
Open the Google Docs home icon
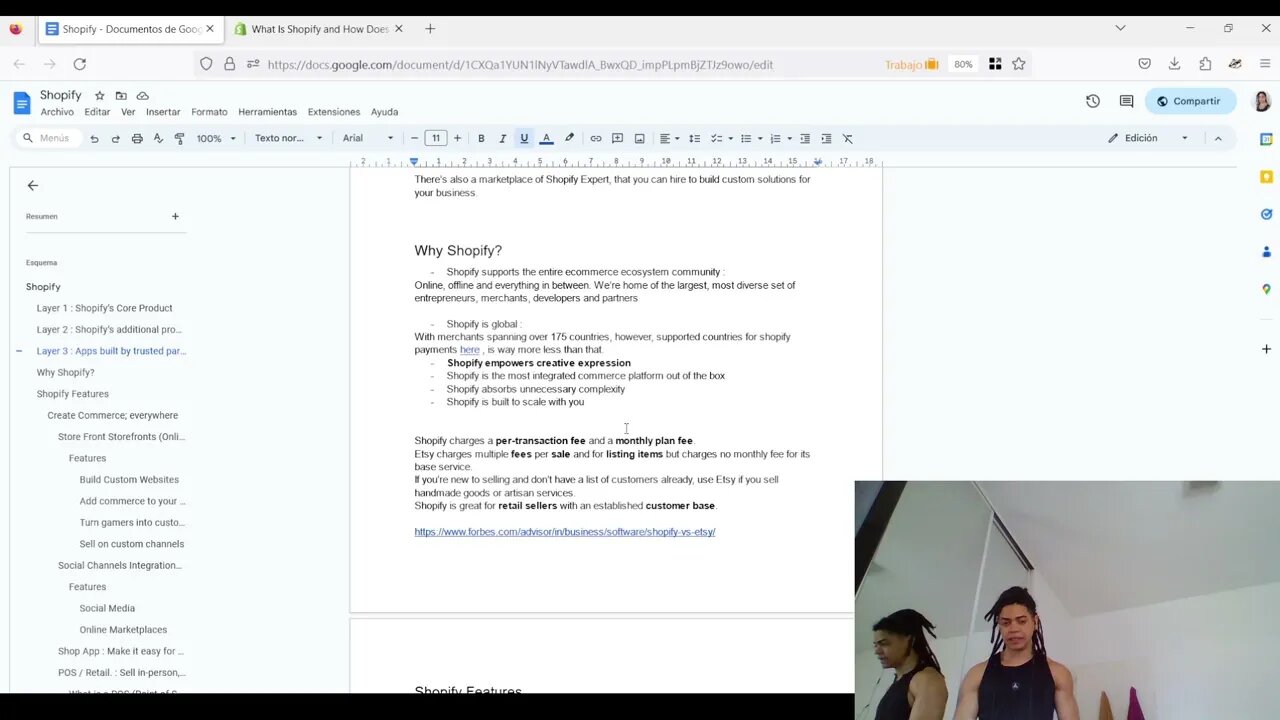tap(22, 102)
